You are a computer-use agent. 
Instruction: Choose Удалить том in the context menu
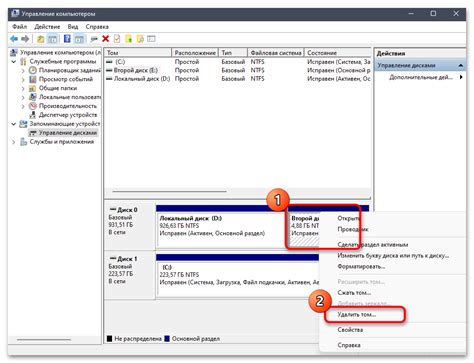tap(357, 314)
